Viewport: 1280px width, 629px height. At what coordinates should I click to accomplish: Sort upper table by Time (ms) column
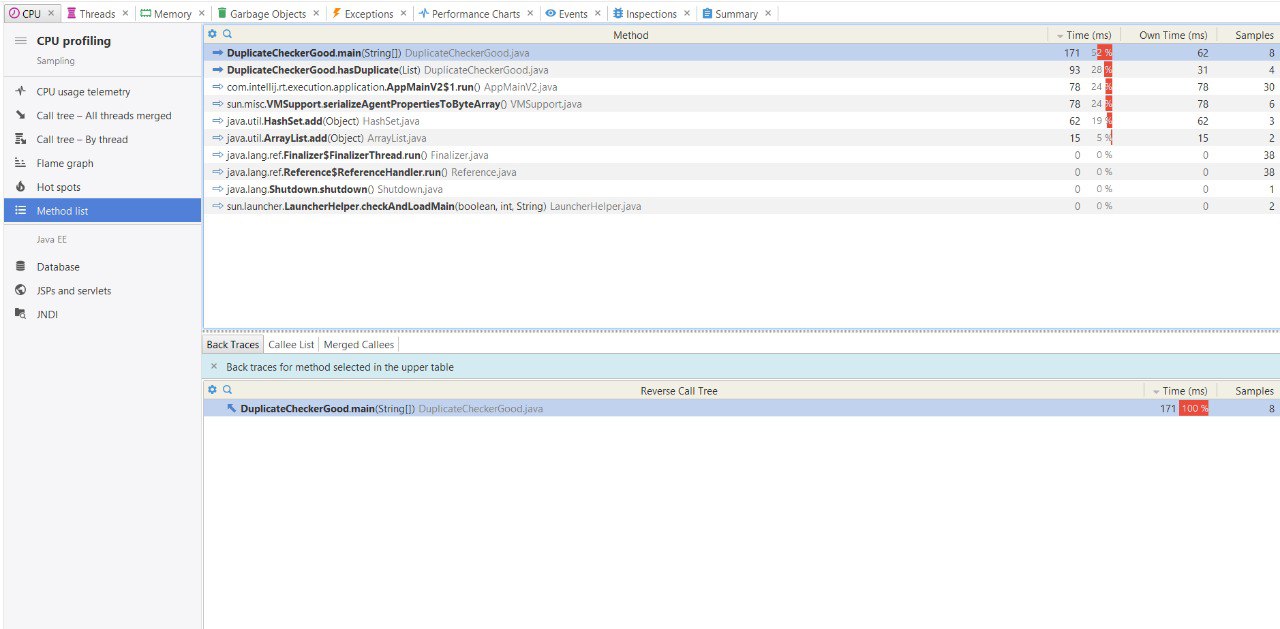pos(1084,35)
